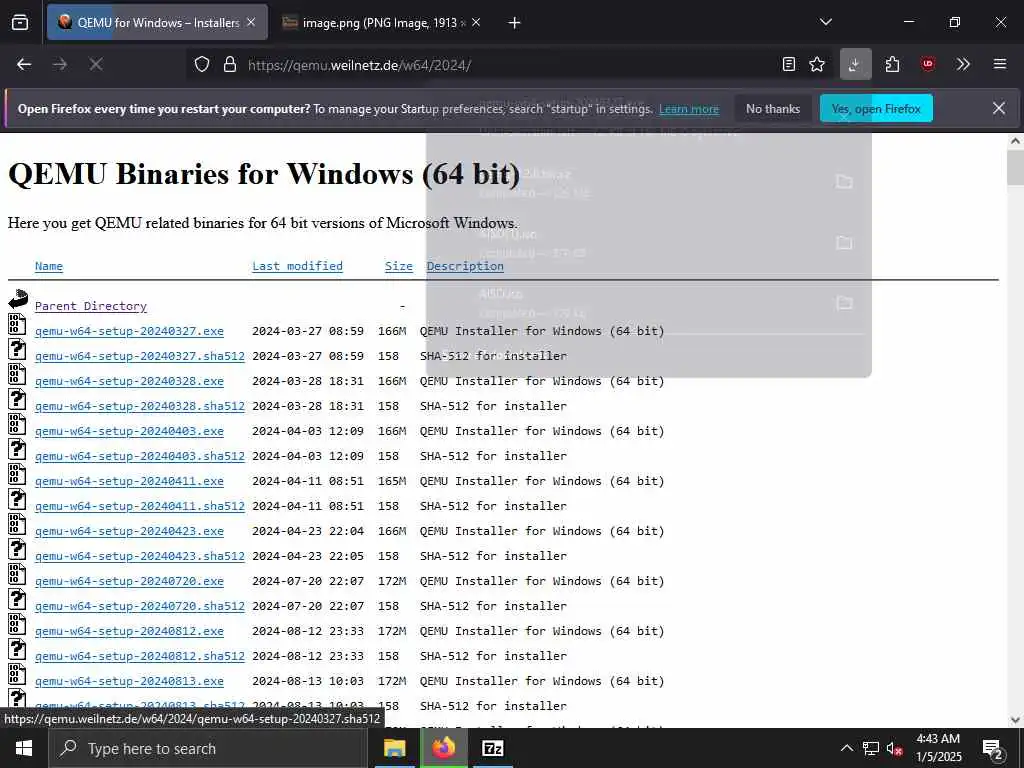Image resolution: width=1024 pixels, height=768 pixels.
Task: Click unknown file icon for 20240327.sha512
Action: coord(17,349)
